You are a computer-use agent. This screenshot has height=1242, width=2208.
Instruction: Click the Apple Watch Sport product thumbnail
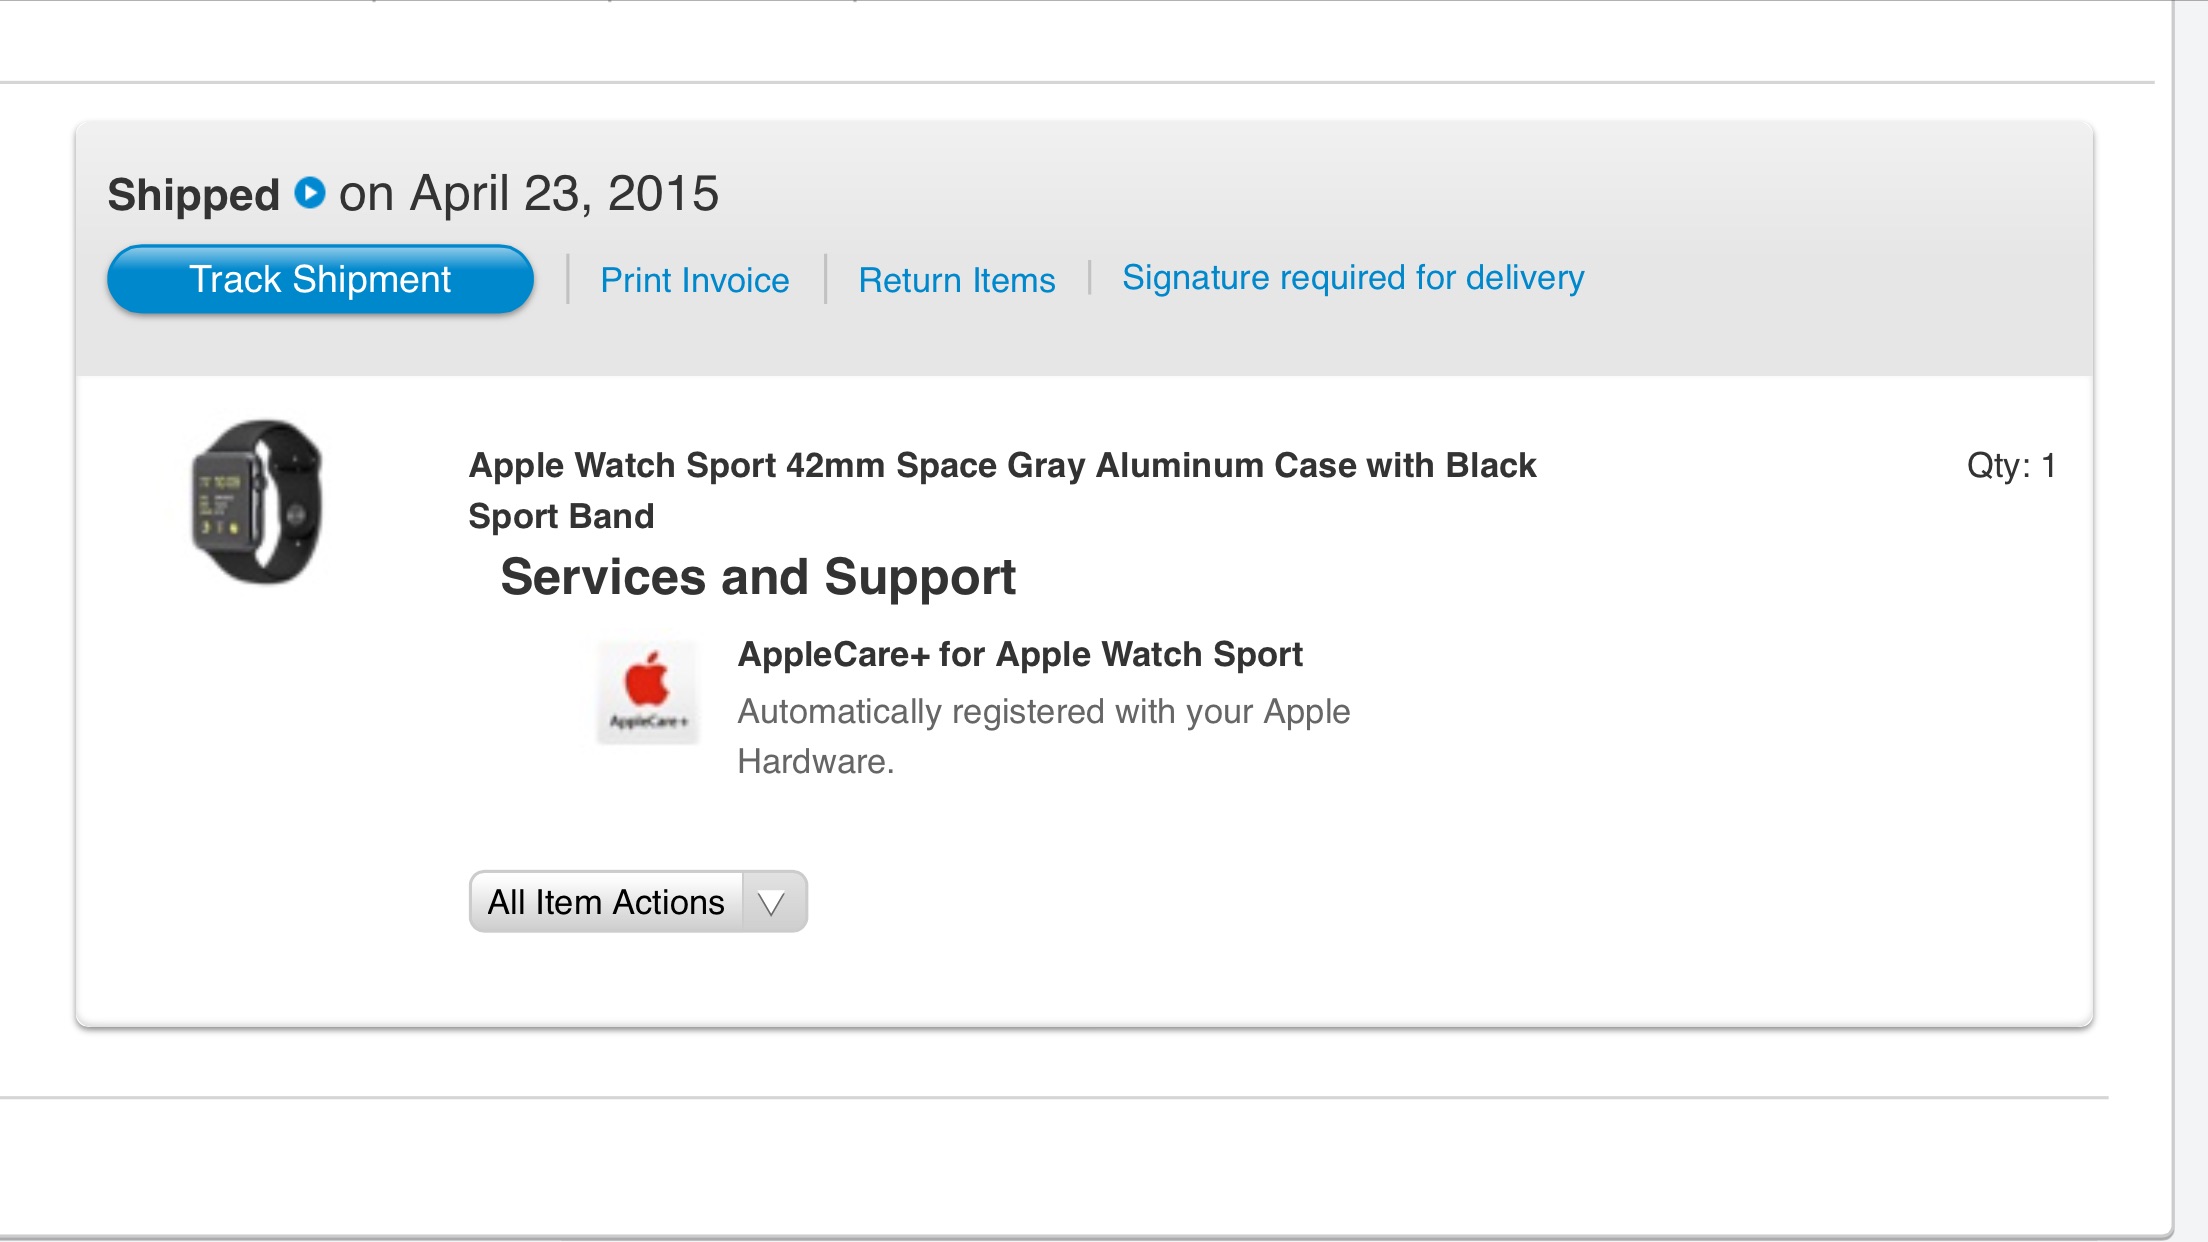(256, 502)
